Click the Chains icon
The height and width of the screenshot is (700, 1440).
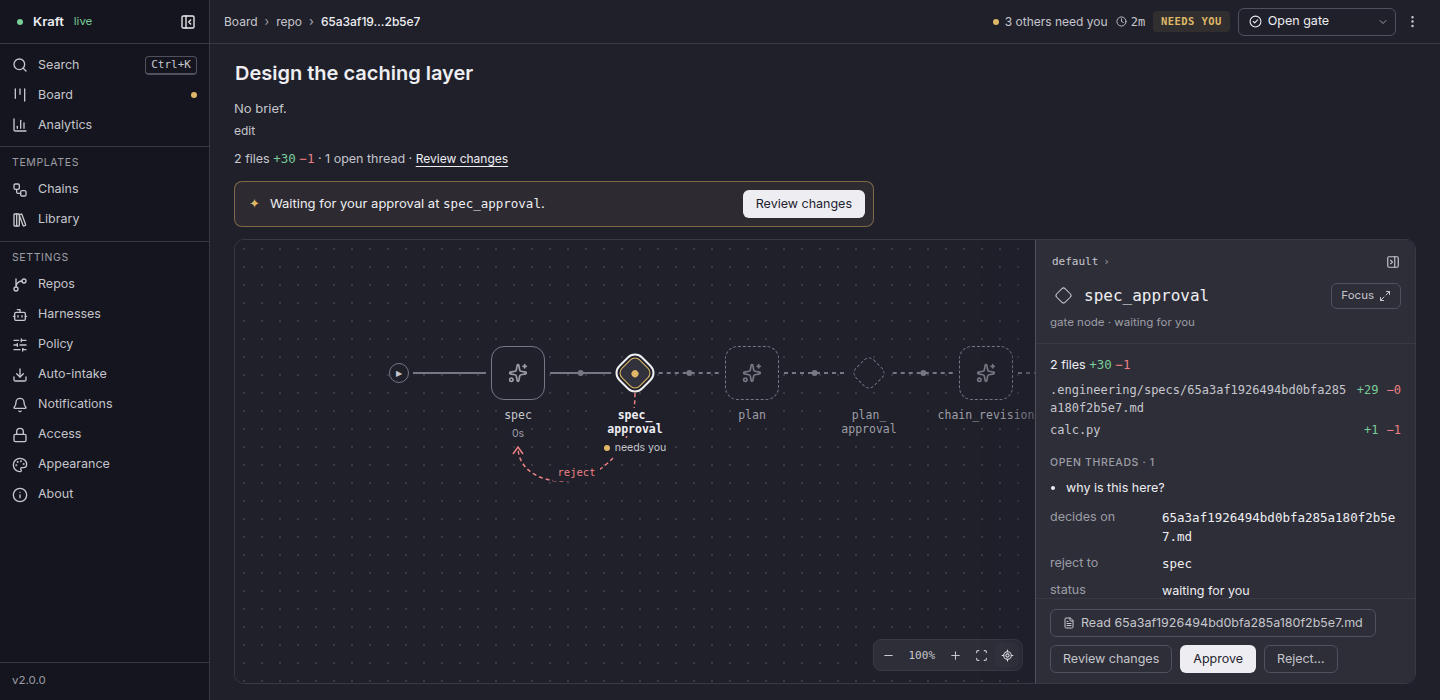(x=20, y=189)
